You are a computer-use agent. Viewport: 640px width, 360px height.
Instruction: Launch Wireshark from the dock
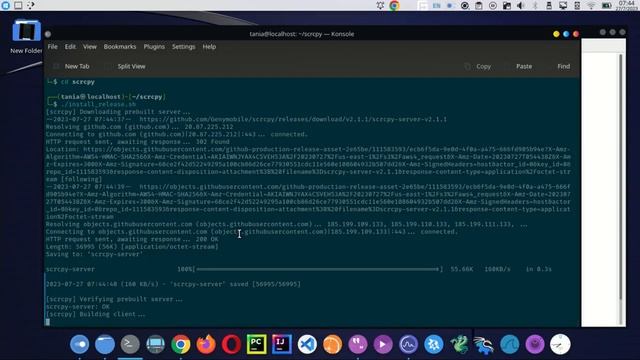tap(509, 344)
